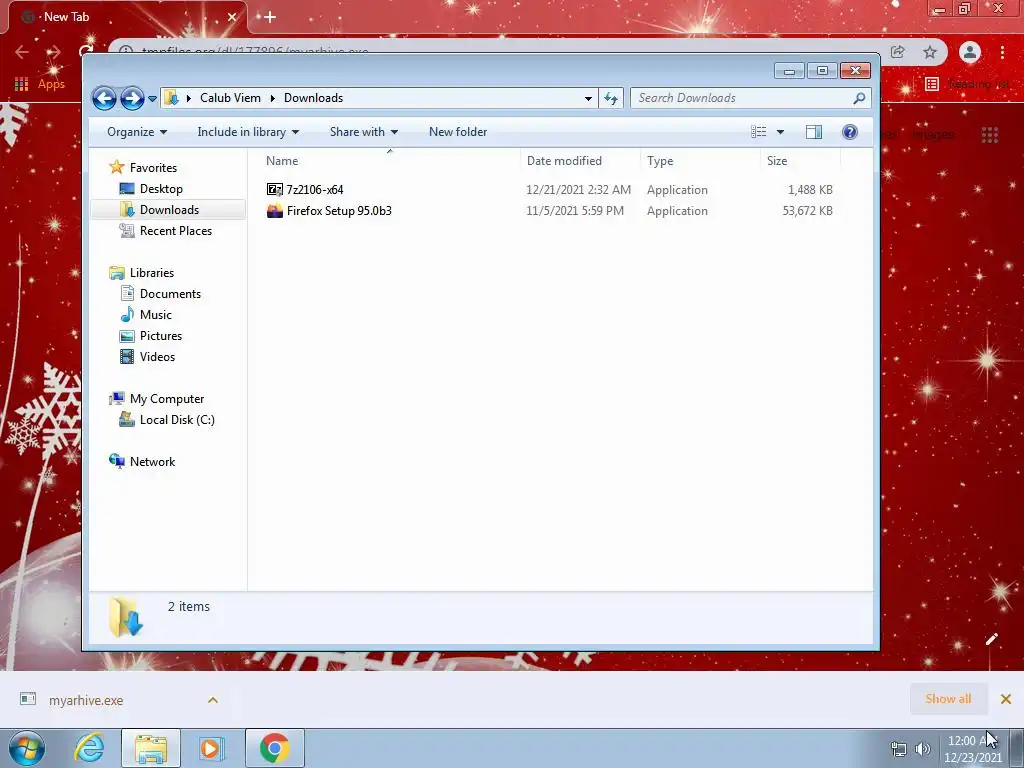Close the New Tab tab in Chrome
This screenshot has width=1024, height=768.
click(232, 17)
